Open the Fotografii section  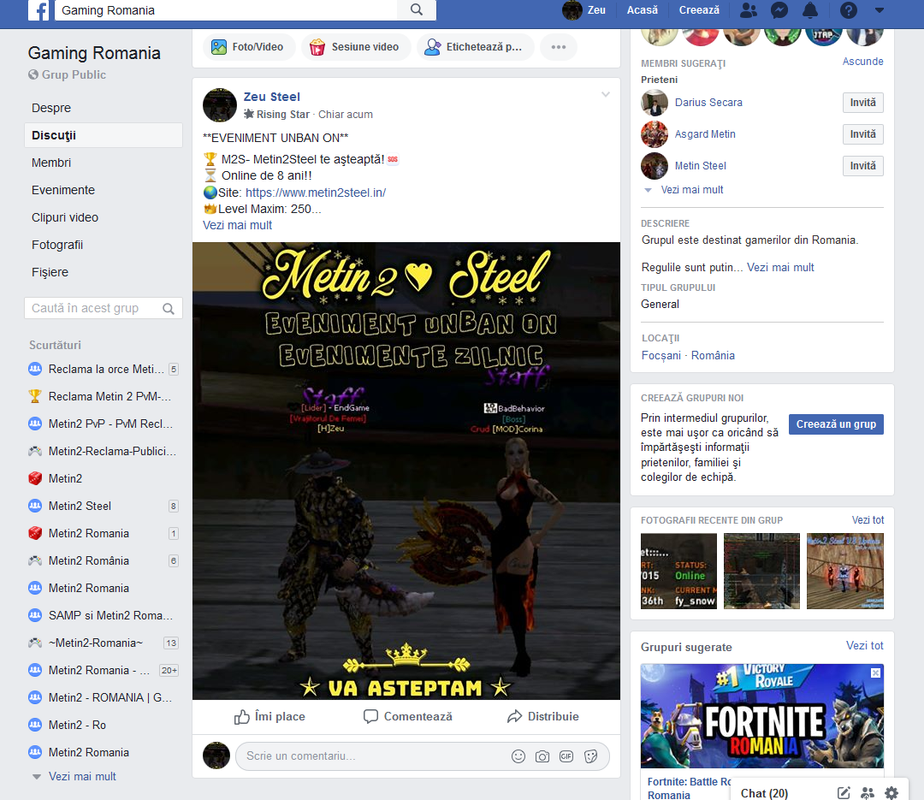pyautogui.click(x=57, y=244)
